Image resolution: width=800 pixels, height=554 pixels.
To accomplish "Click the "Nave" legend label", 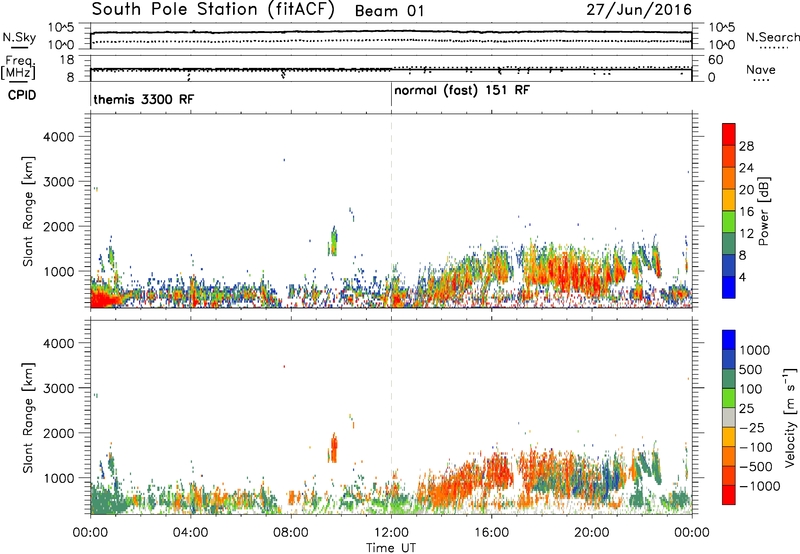I will point(761,69).
